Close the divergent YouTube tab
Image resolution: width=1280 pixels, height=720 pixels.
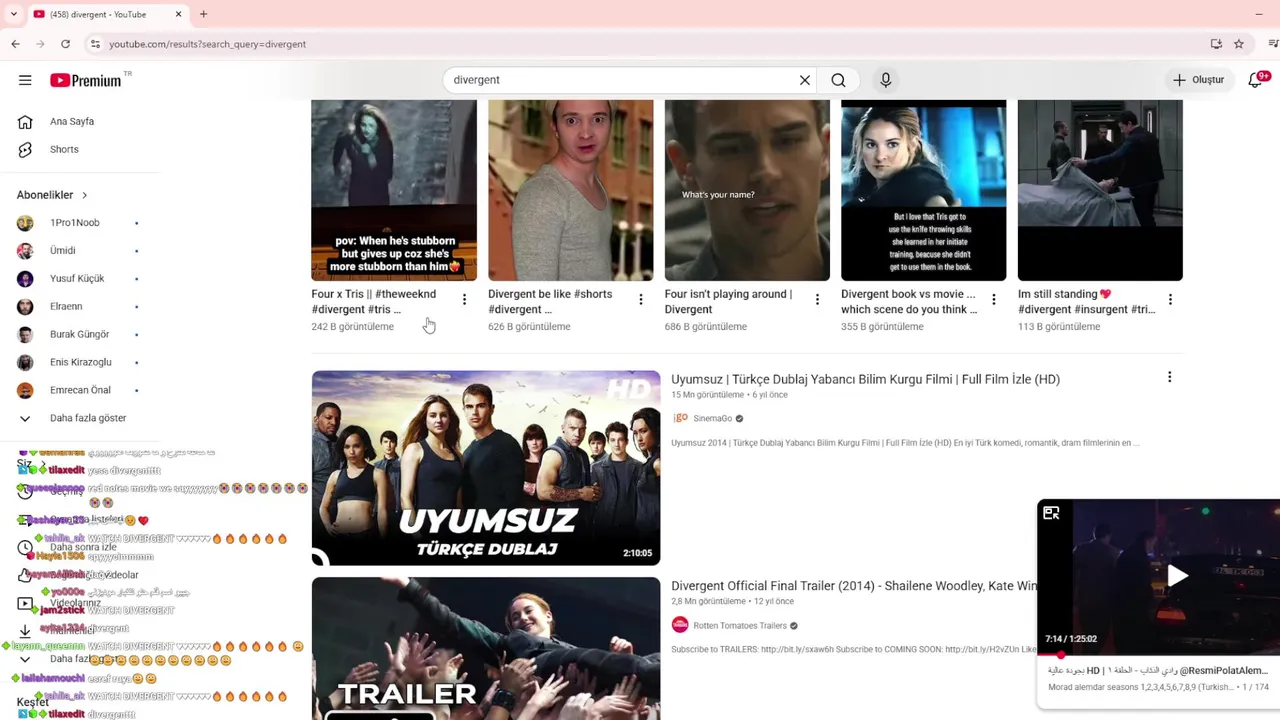179,14
